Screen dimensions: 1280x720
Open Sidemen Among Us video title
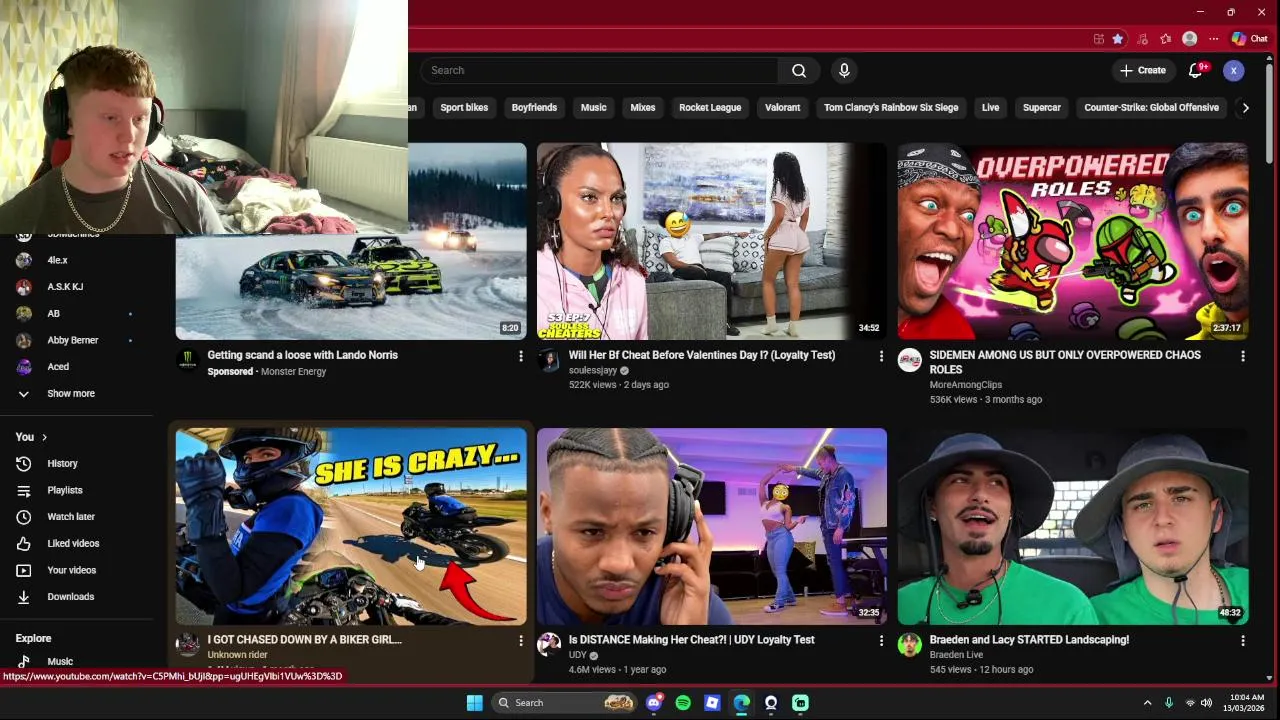pos(1065,362)
